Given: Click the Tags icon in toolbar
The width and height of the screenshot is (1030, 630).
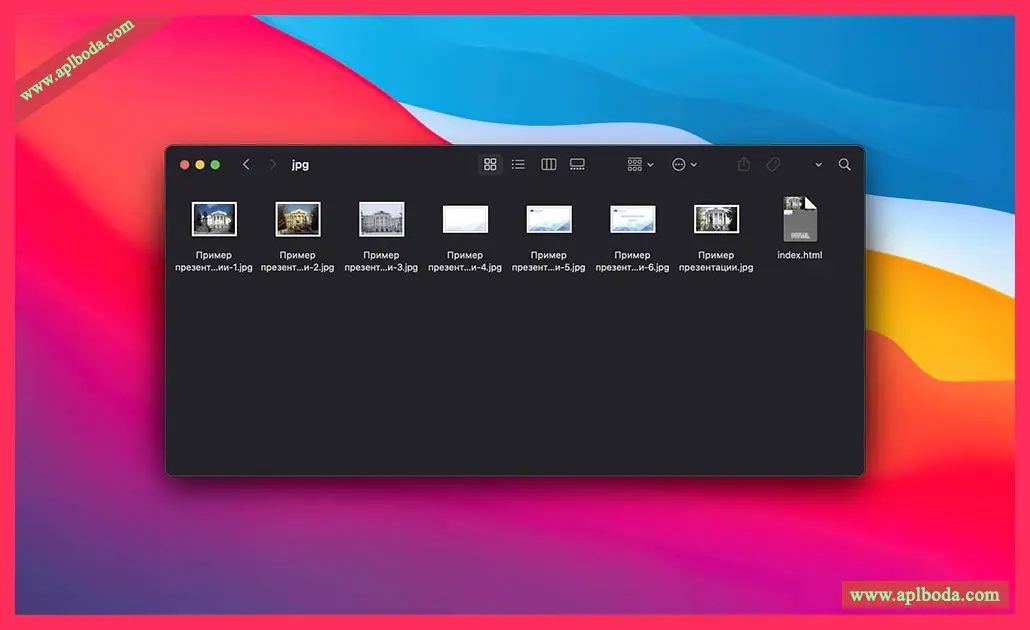Looking at the screenshot, I should tap(773, 165).
